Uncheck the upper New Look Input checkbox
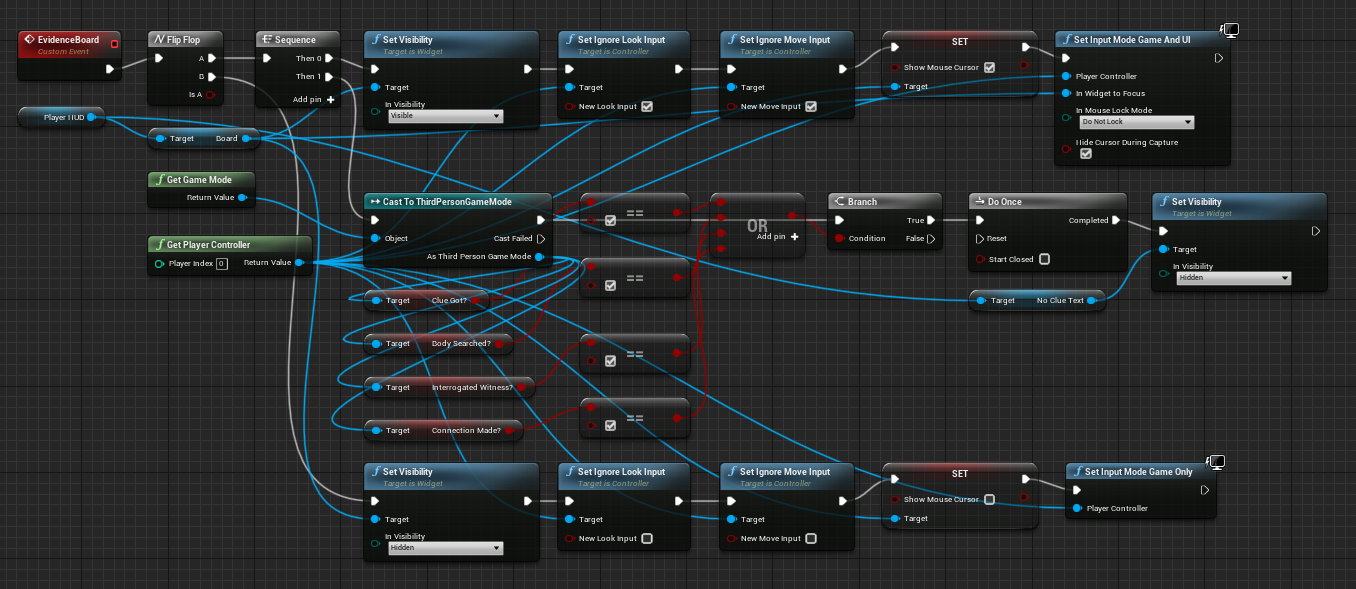The height and width of the screenshot is (589, 1356). click(646, 107)
